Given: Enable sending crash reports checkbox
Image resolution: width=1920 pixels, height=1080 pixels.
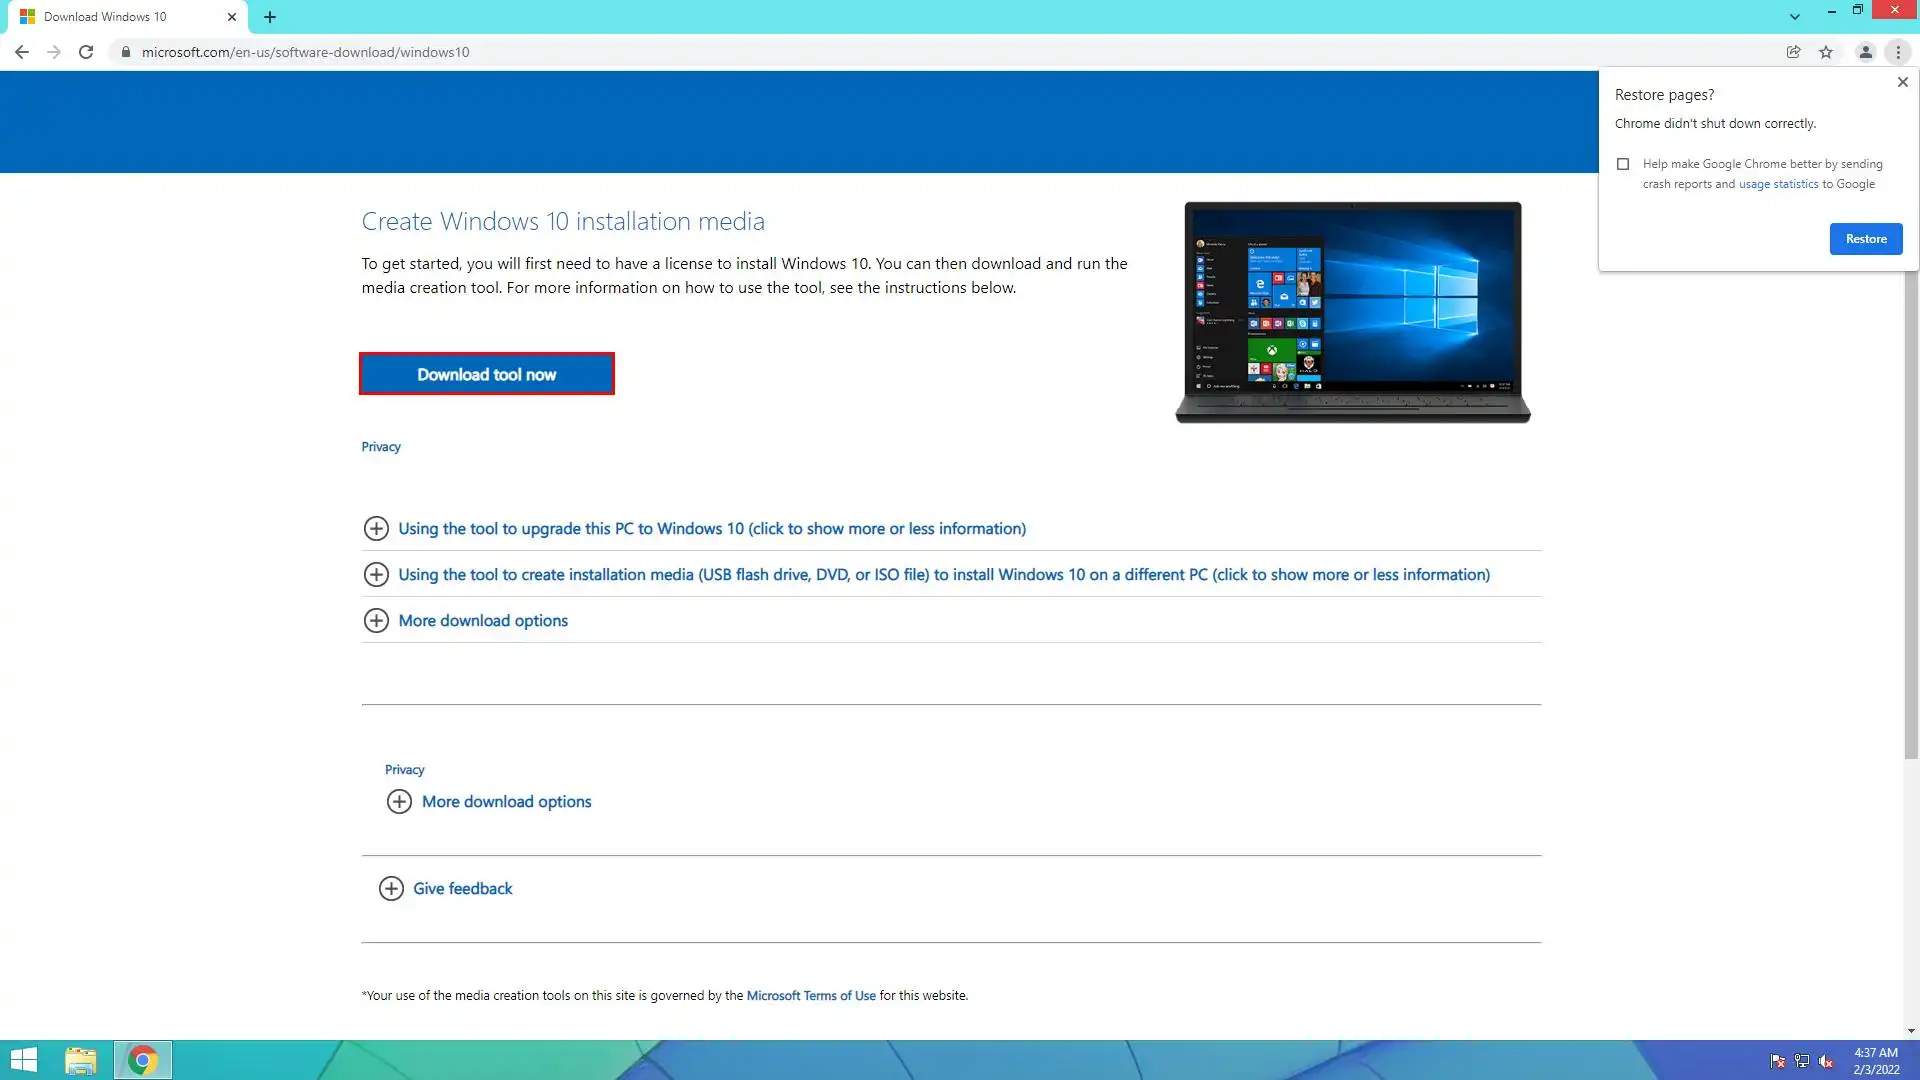Looking at the screenshot, I should click(x=1623, y=164).
